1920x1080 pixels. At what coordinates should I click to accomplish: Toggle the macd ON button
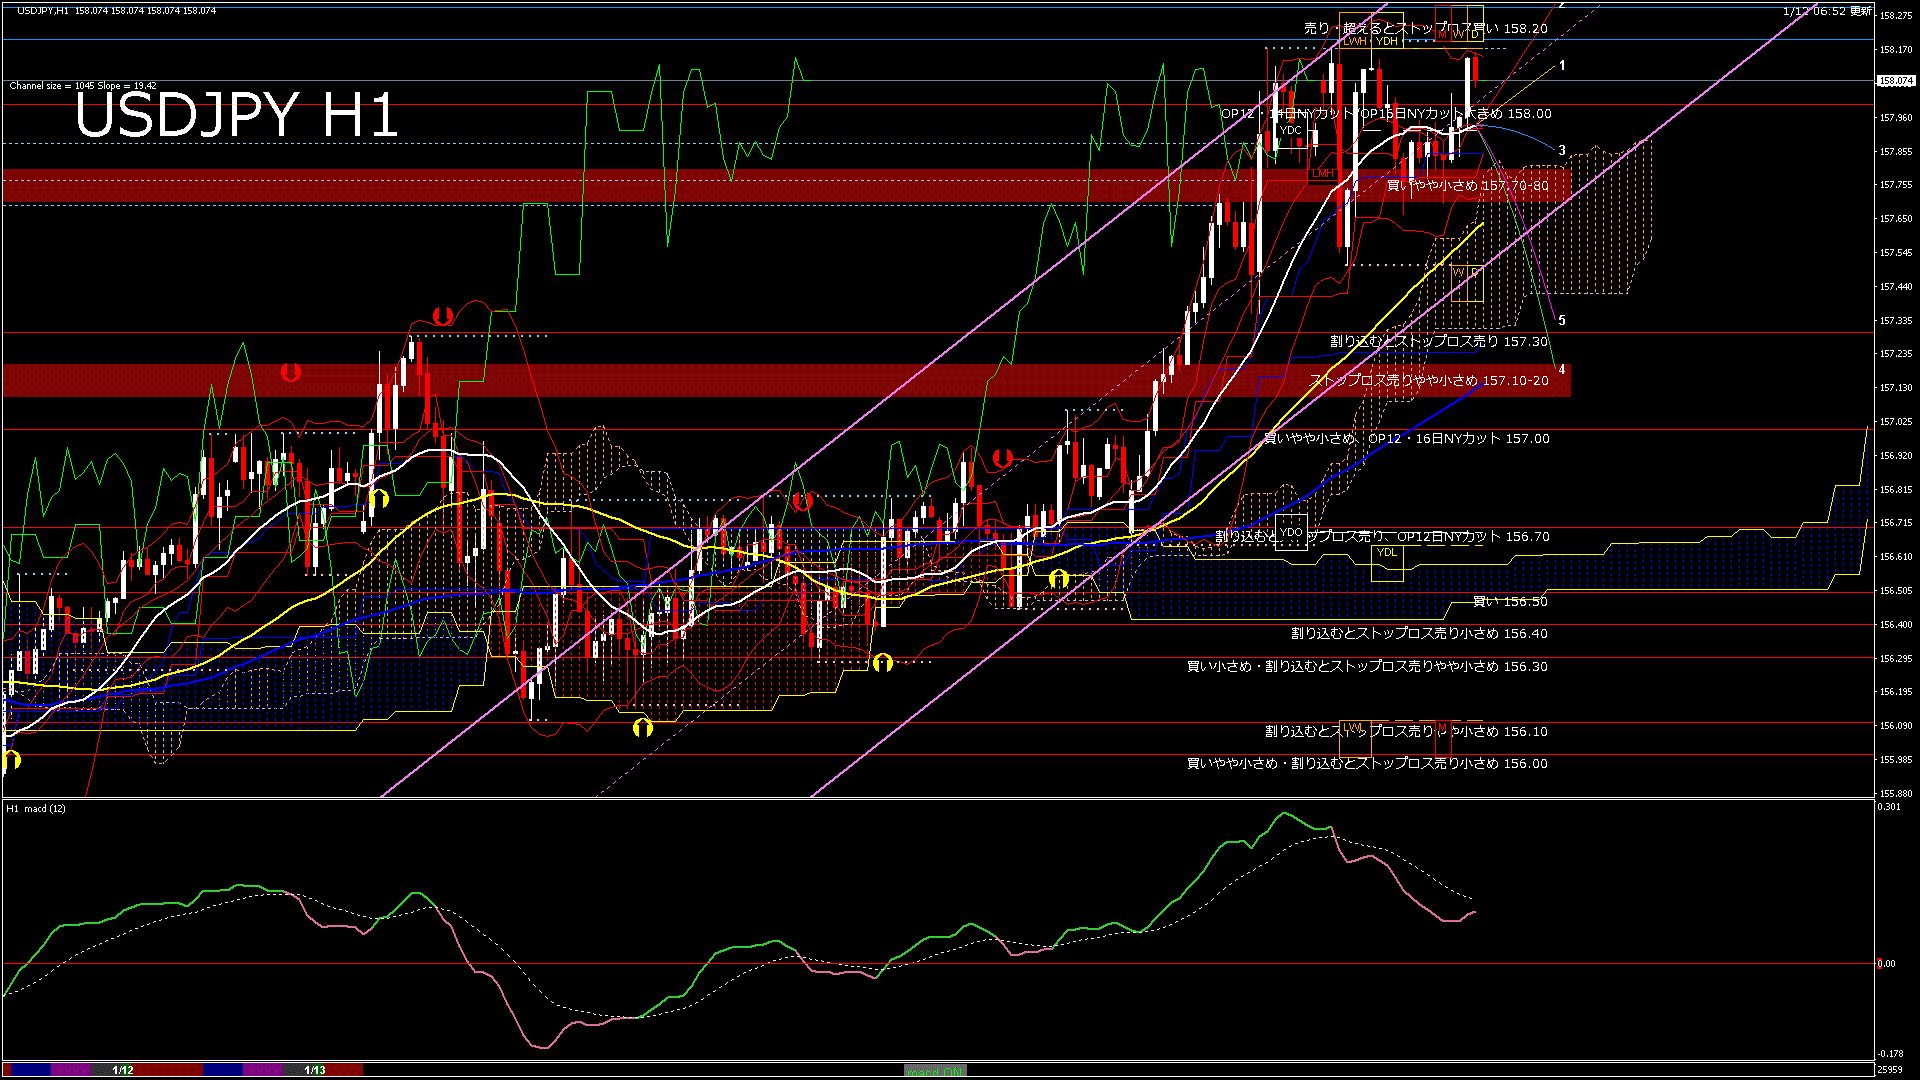tap(935, 1071)
